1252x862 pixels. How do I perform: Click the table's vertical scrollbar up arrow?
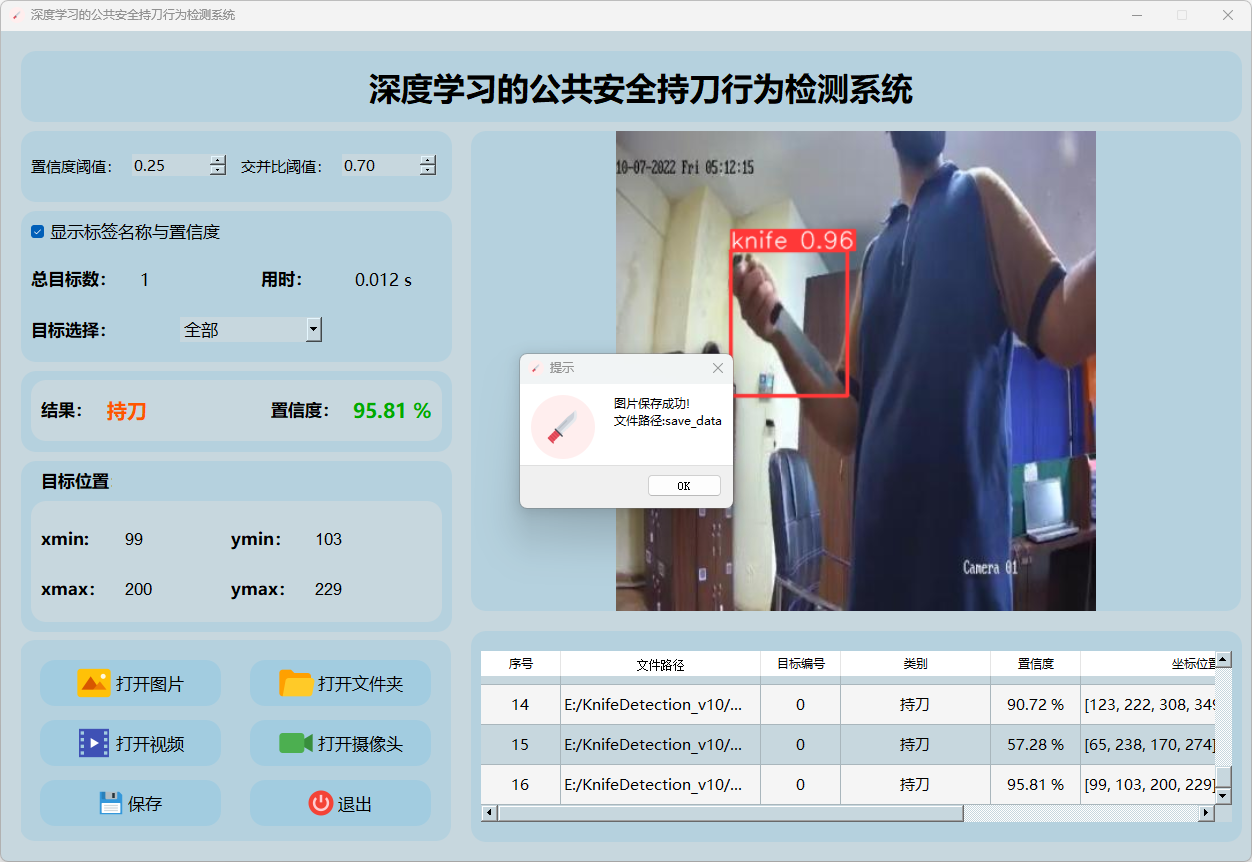pos(1223,660)
